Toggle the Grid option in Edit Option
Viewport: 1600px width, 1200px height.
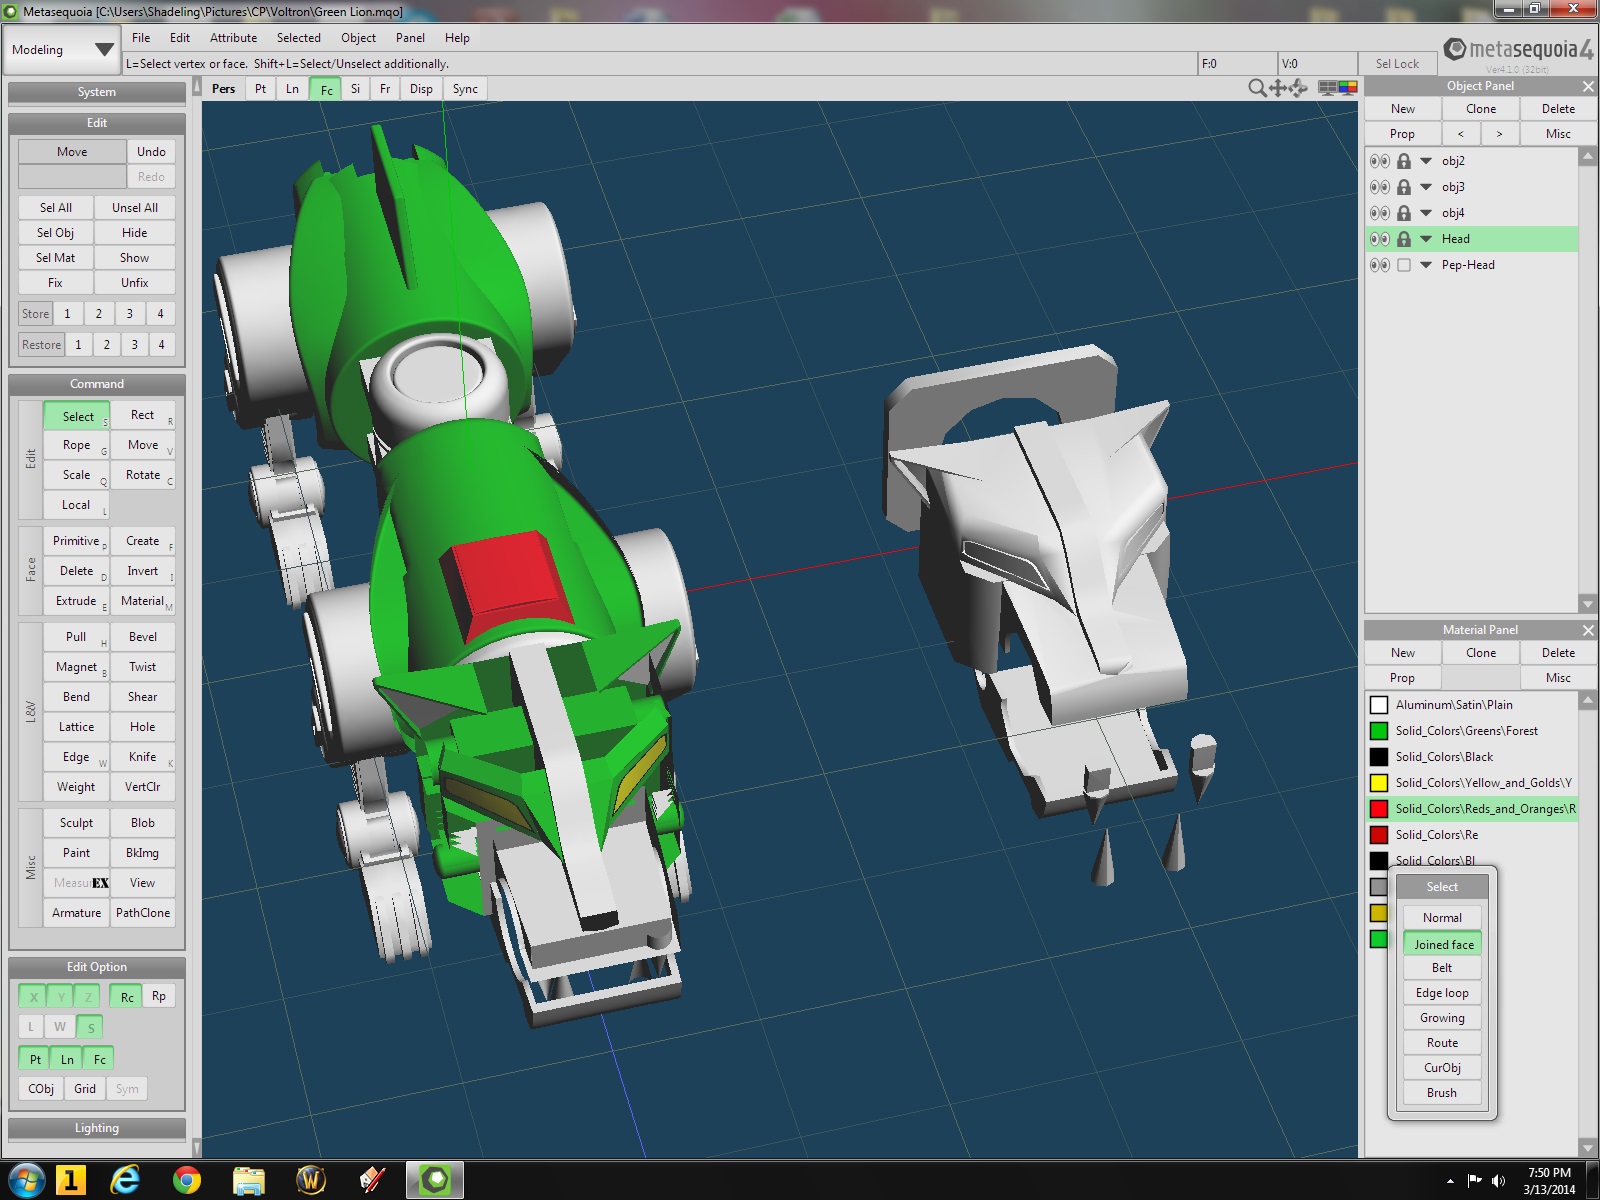pos(85,1089)
